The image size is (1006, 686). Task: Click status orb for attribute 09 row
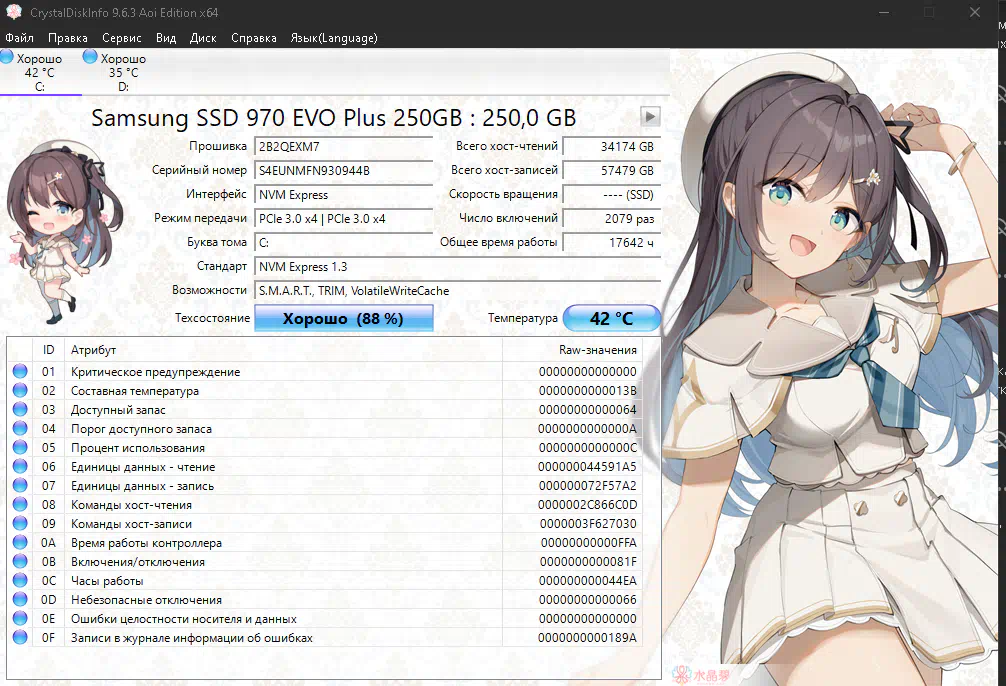[20, 524]
